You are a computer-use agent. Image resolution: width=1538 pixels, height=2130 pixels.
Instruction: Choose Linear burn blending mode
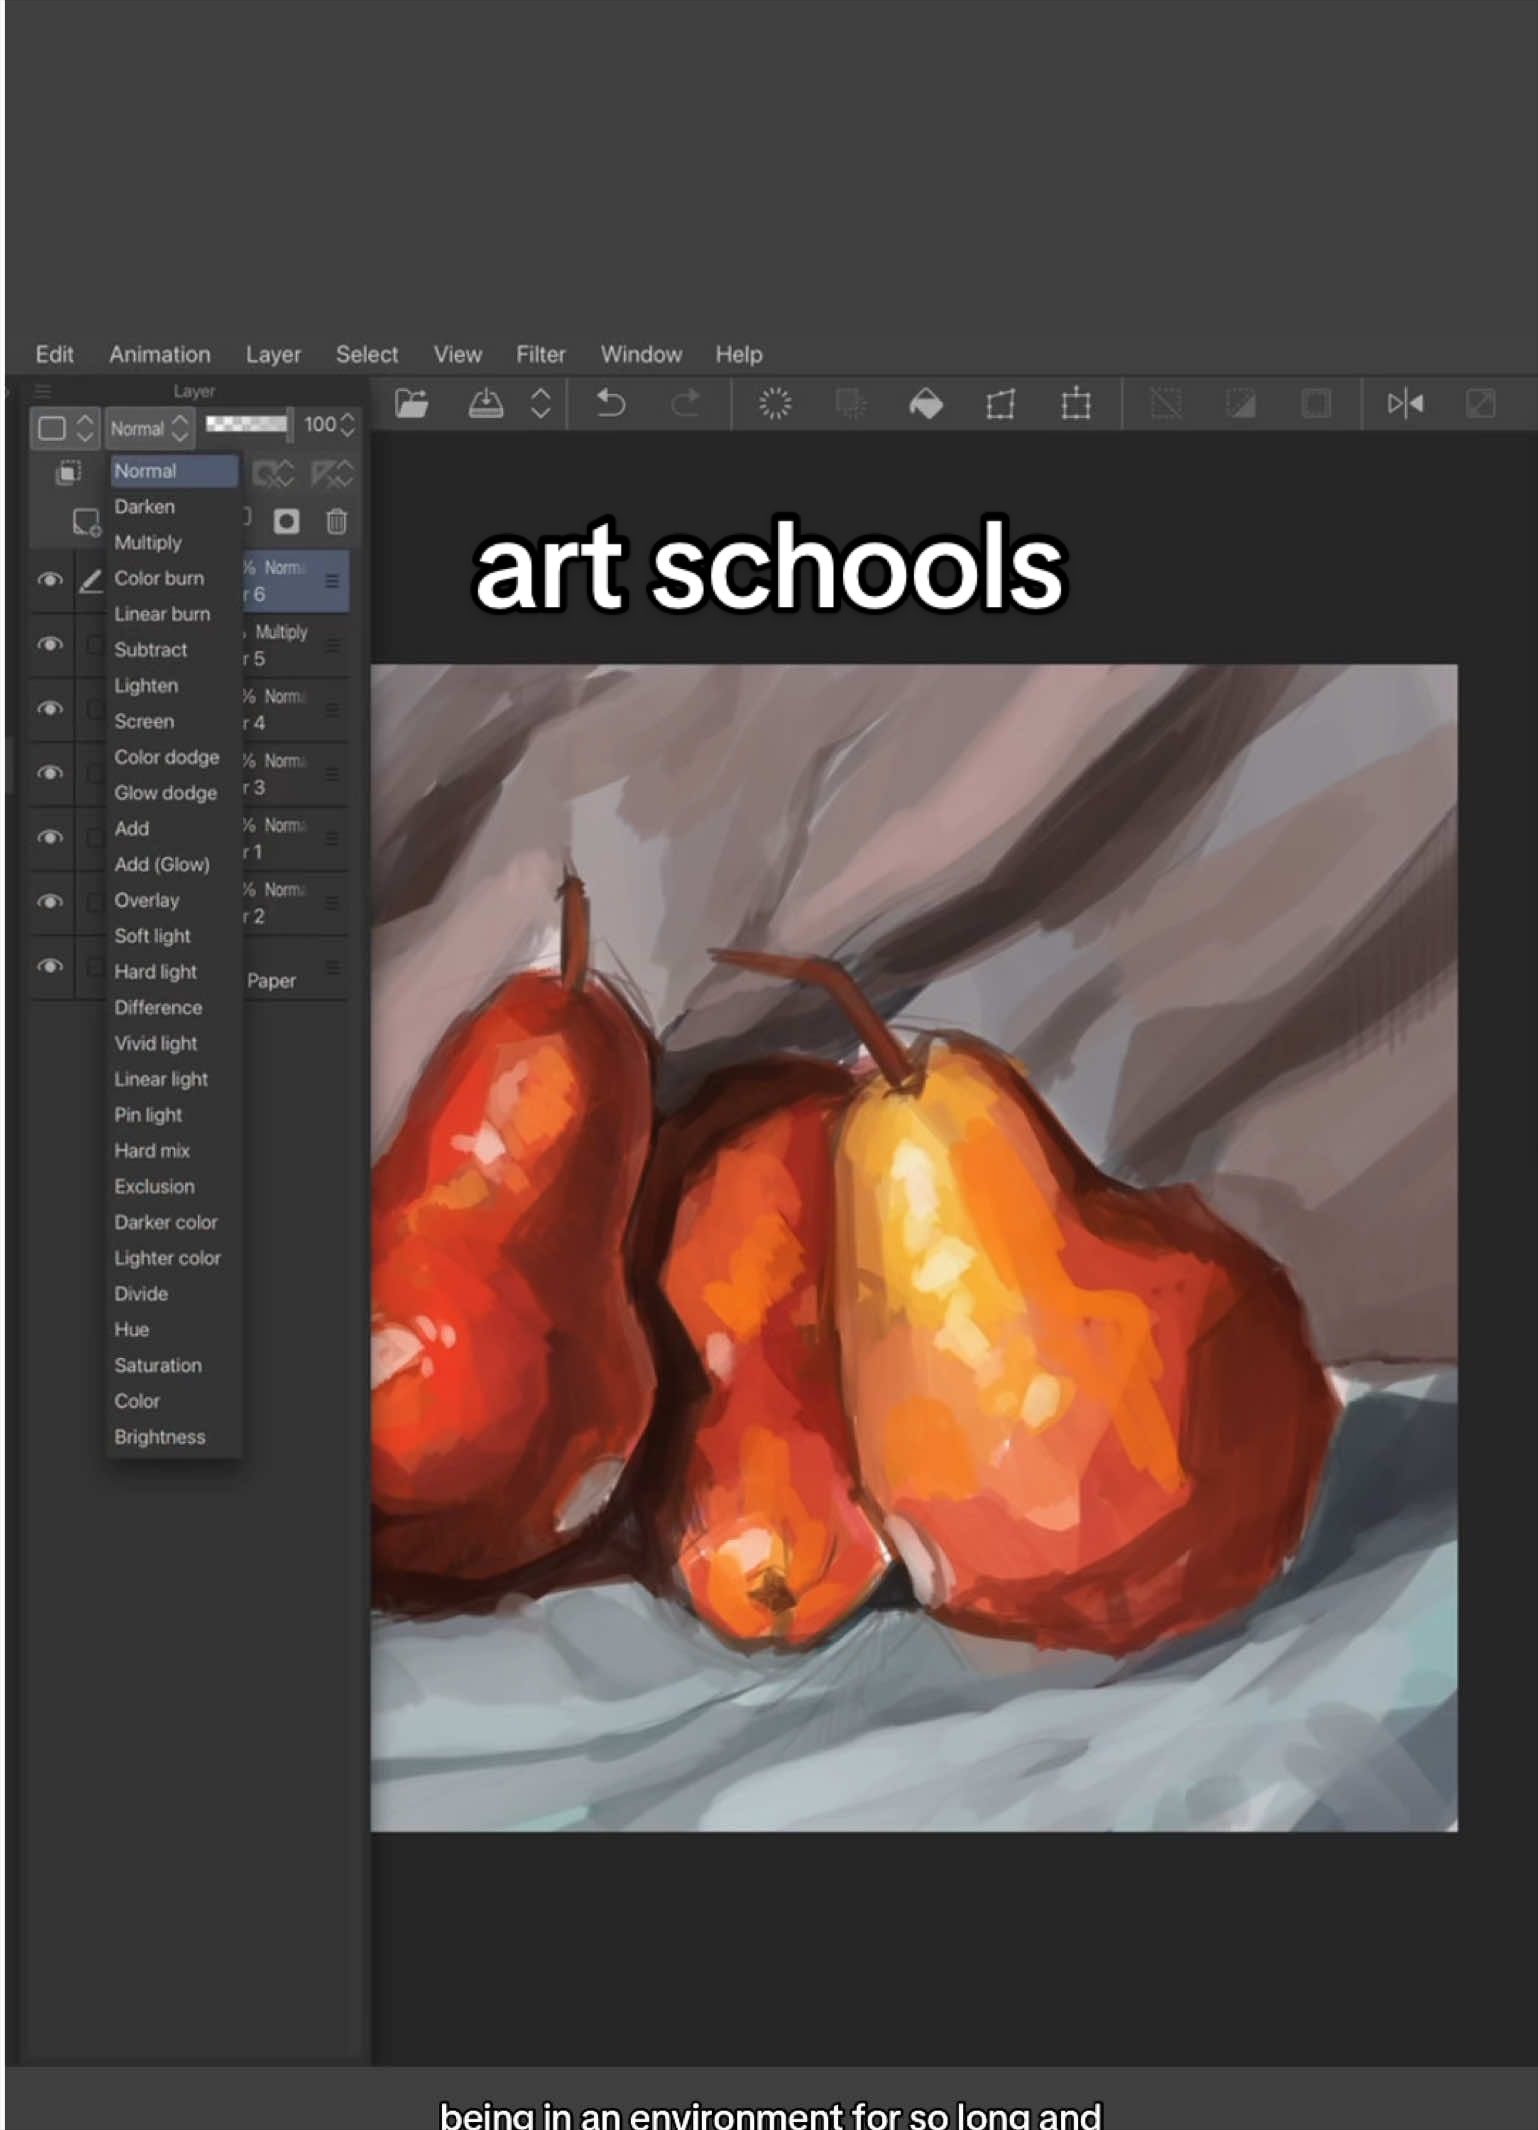[162, 614]
